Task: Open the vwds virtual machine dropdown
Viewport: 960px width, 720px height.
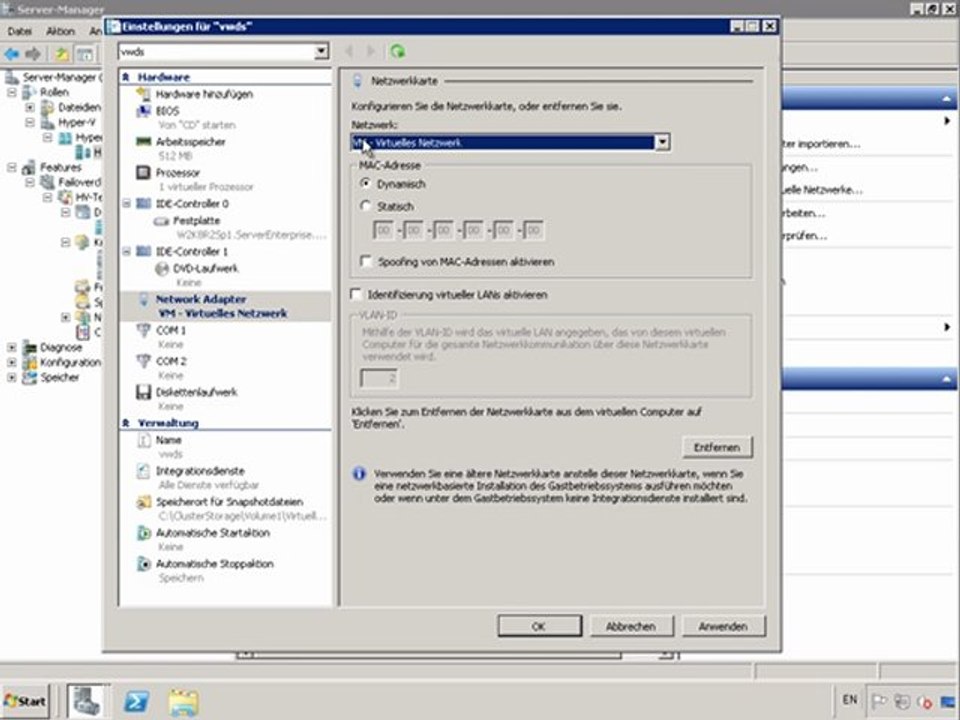Action: click(321, 52)
